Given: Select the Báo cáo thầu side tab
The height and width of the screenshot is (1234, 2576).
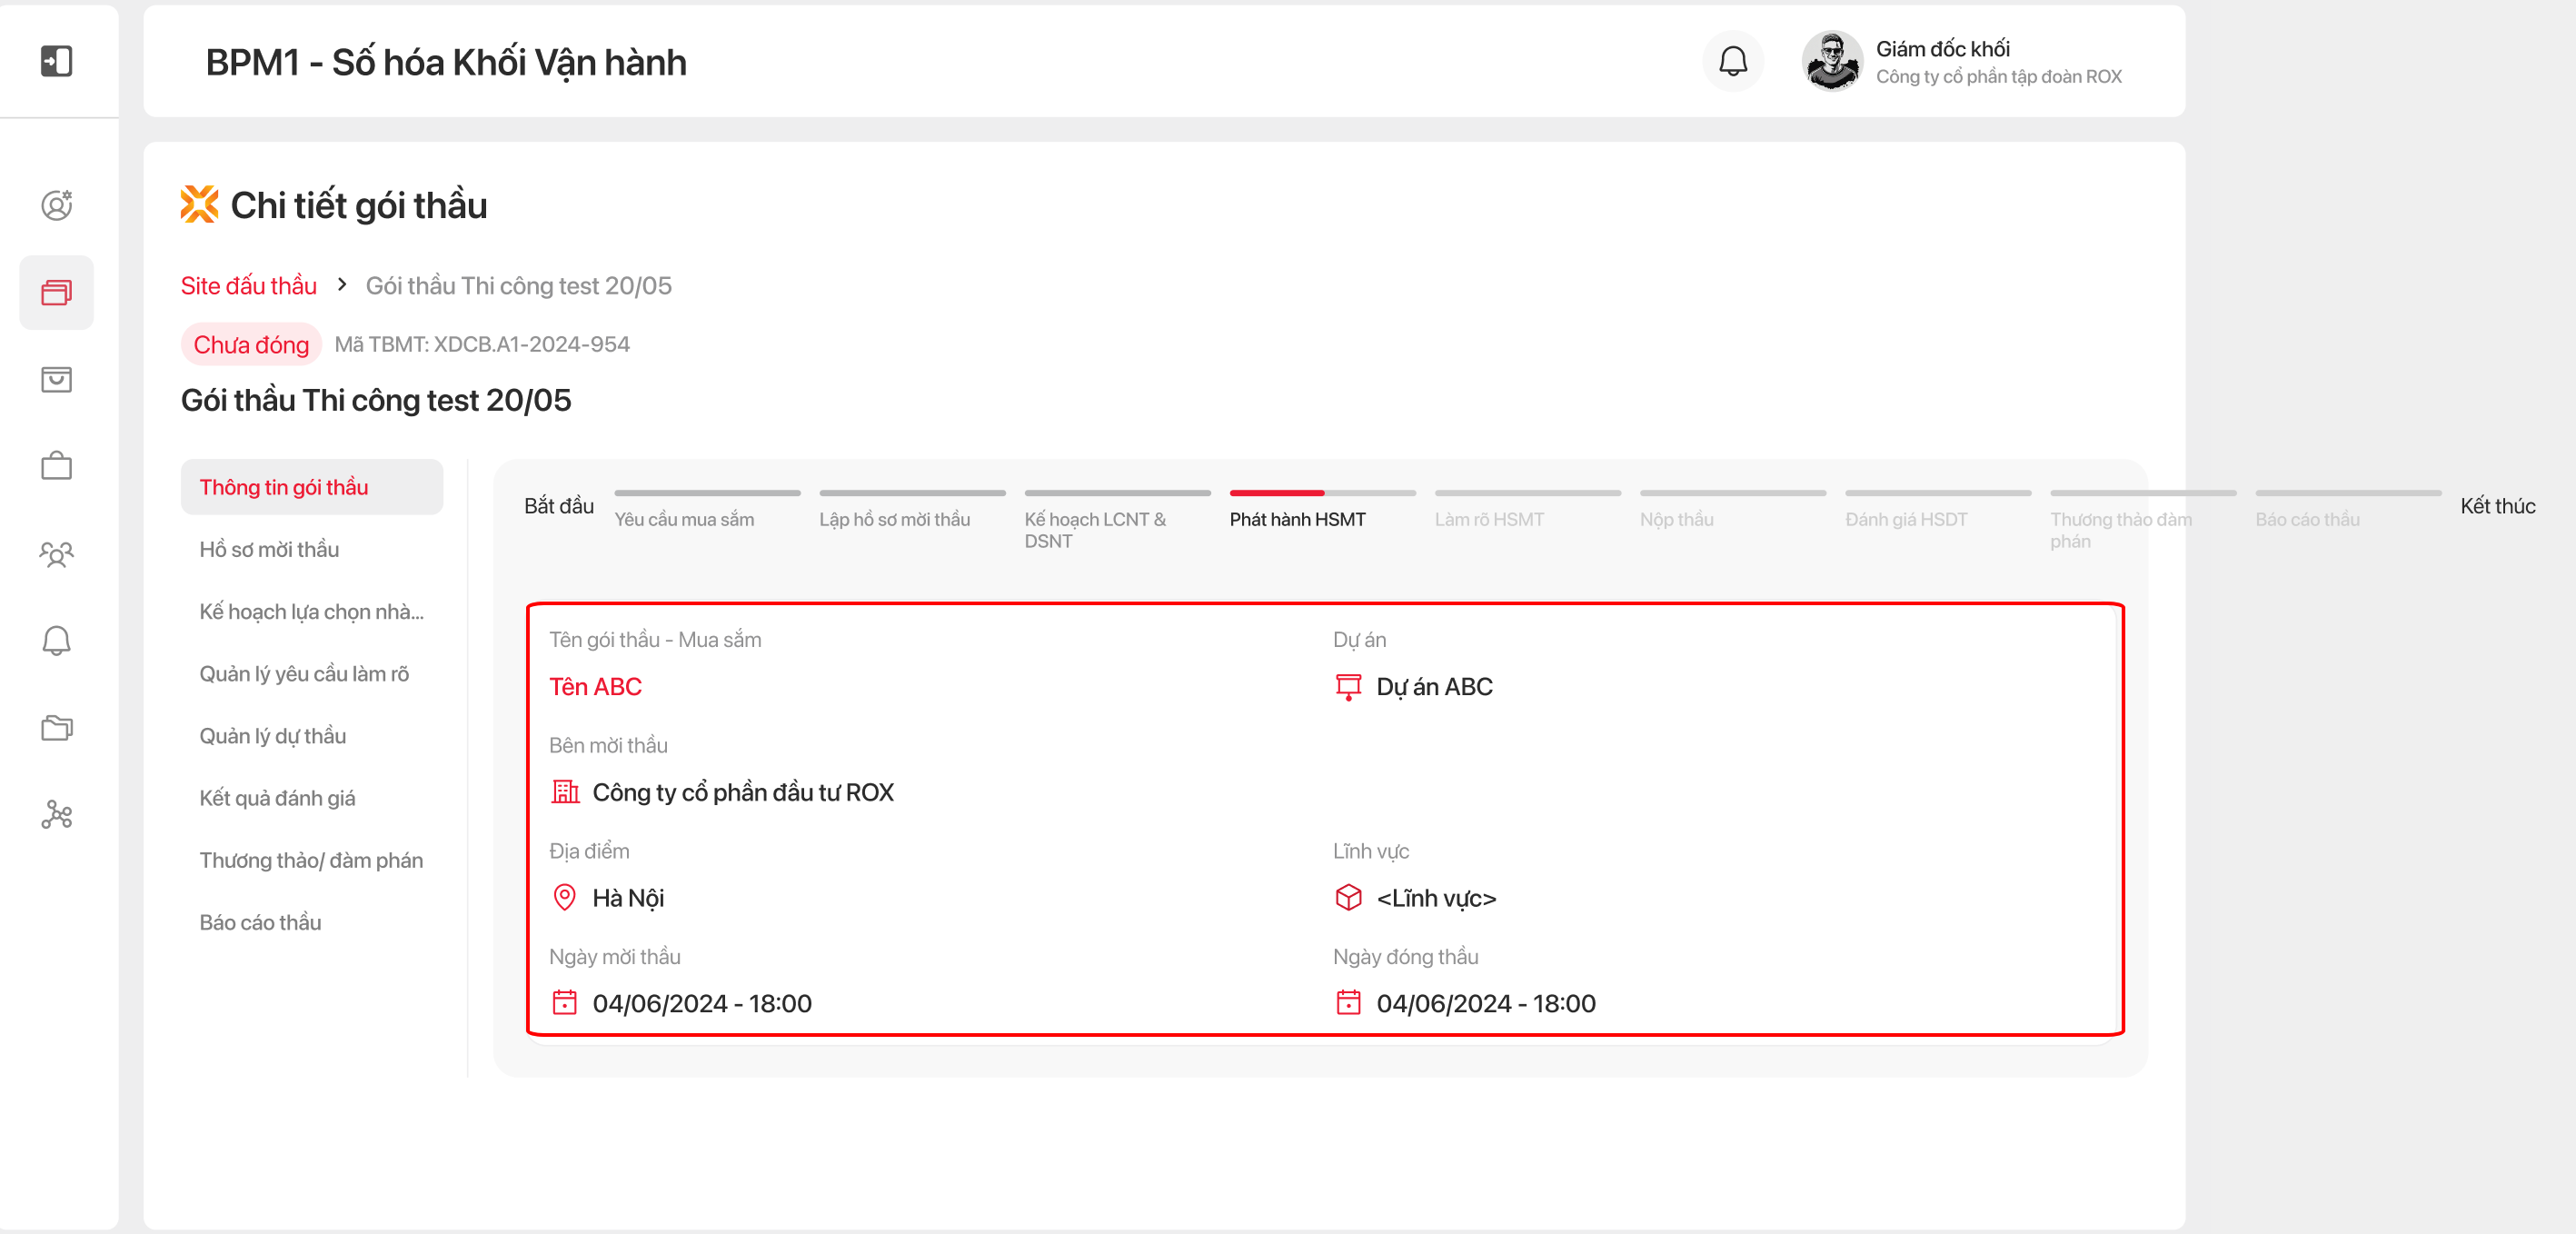Looking at the screenshot, I should tap(260, 922).
